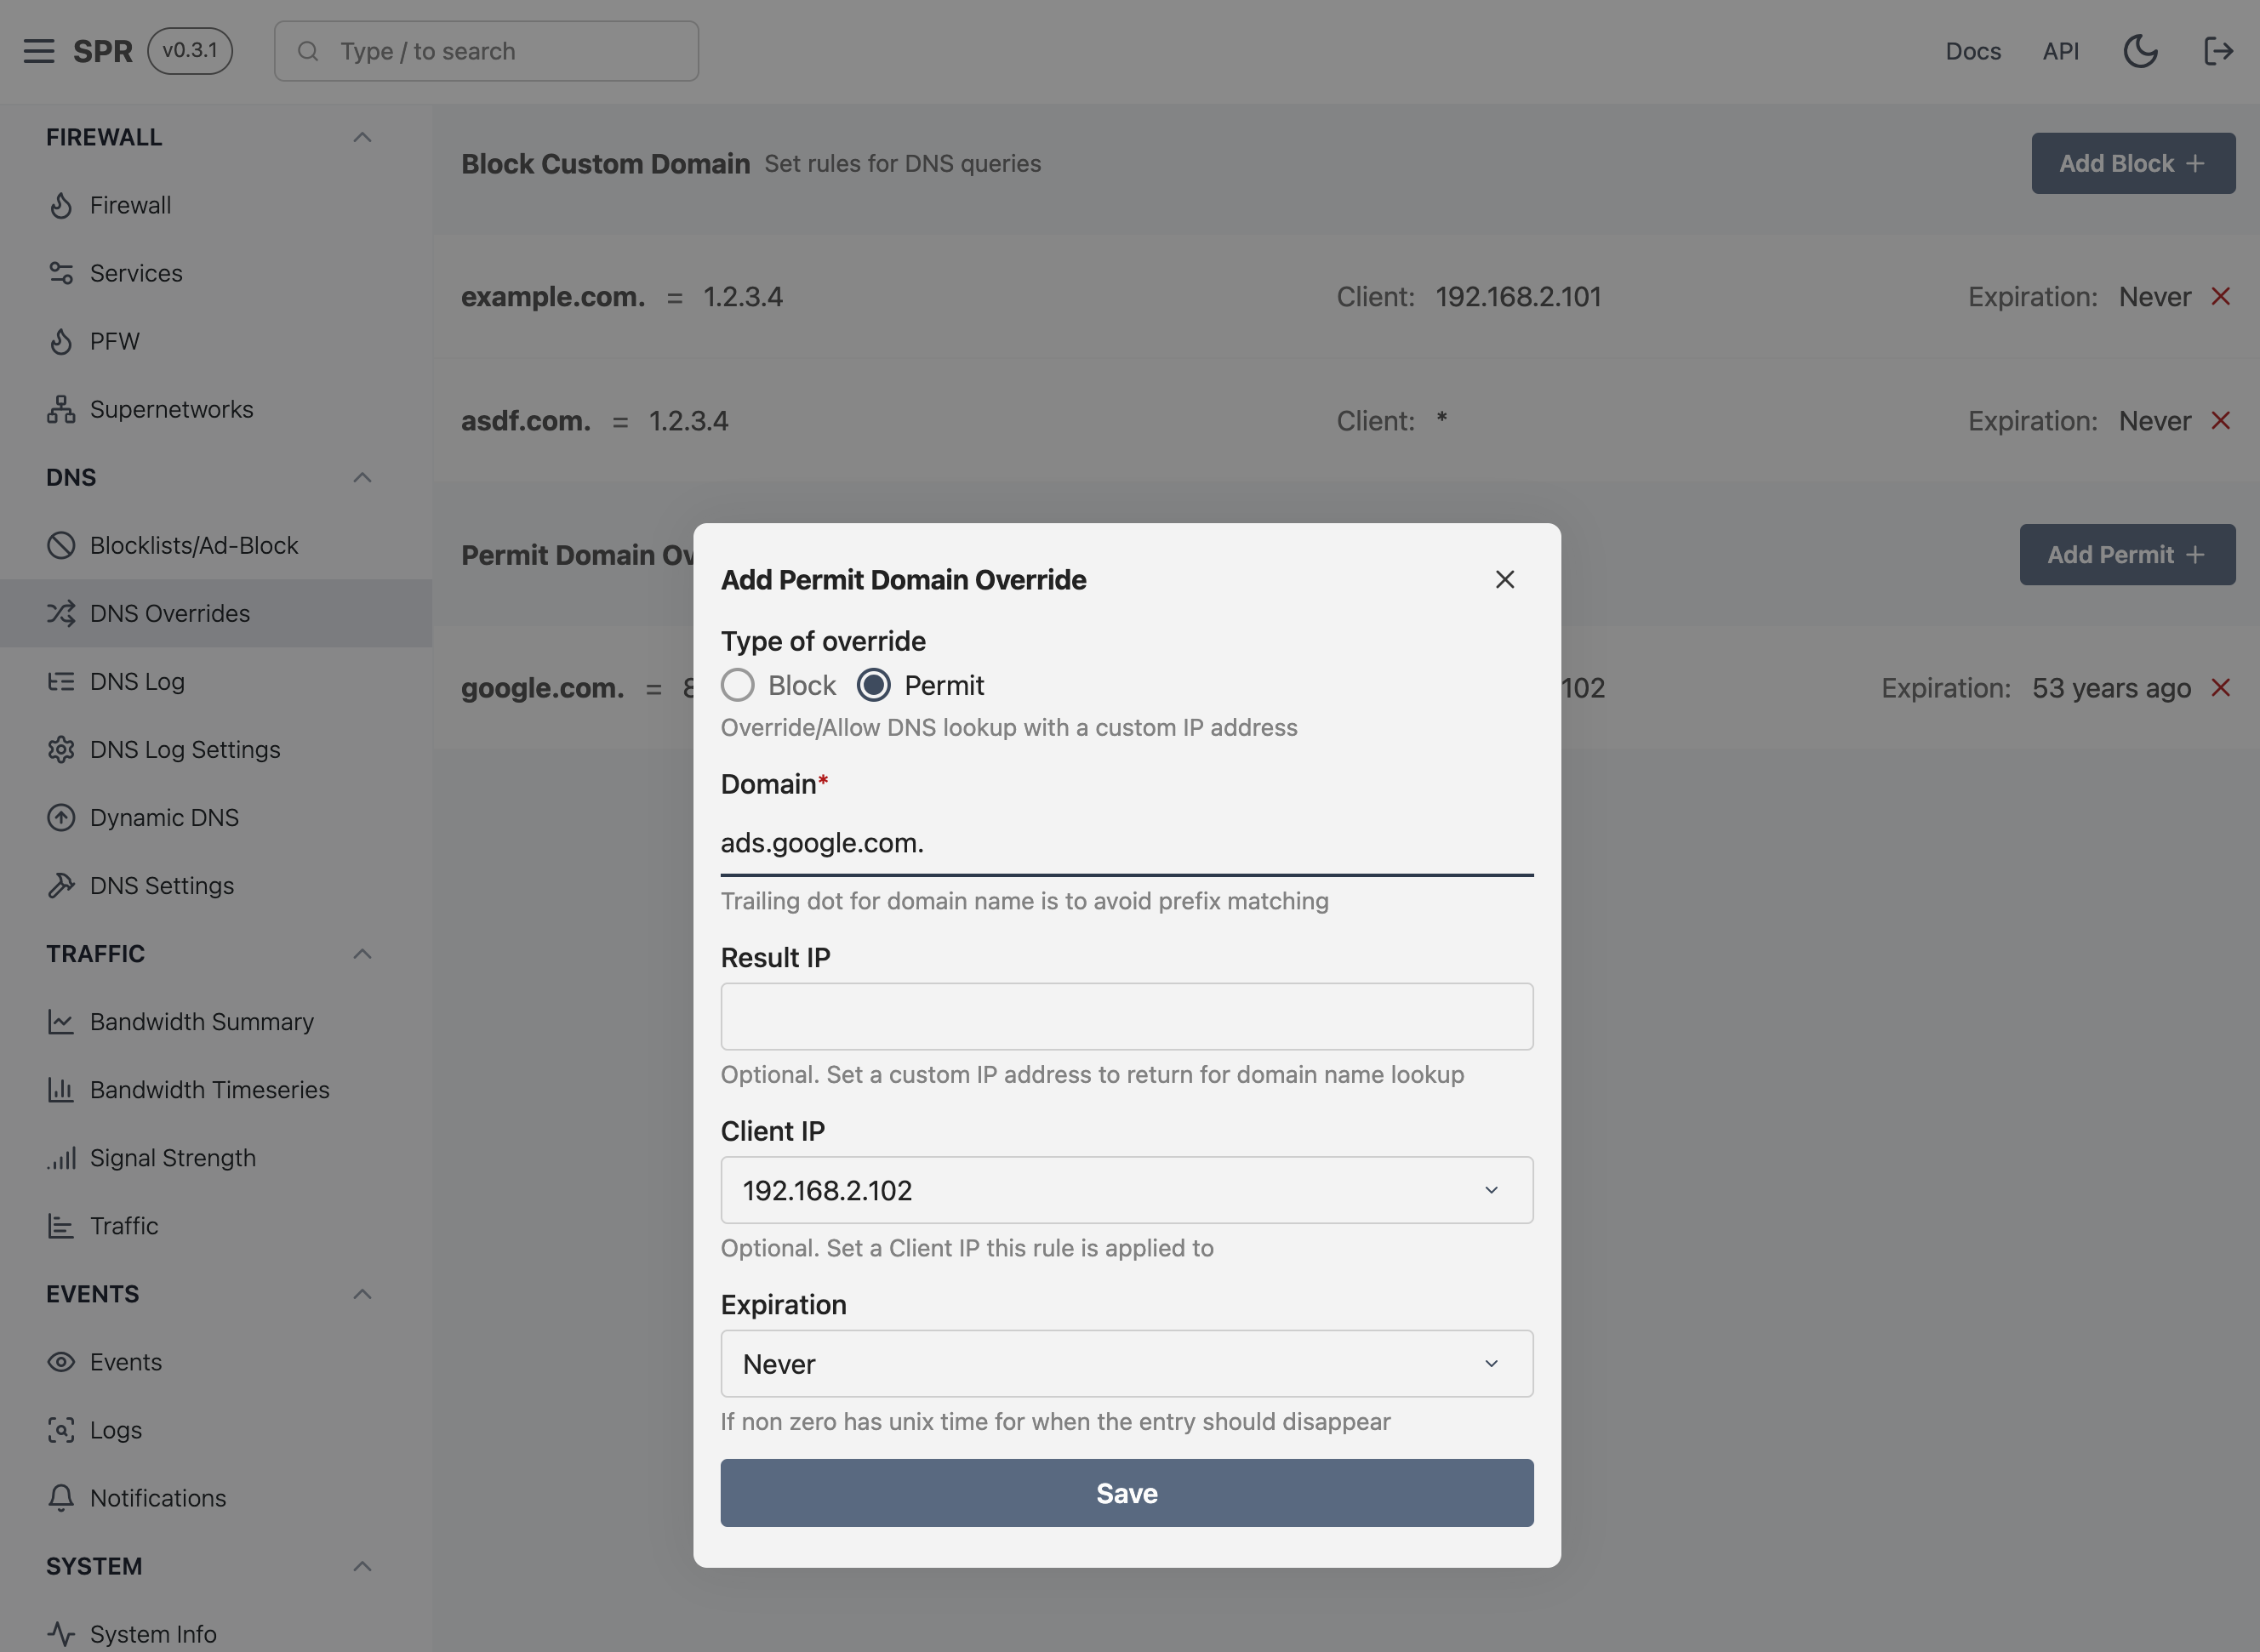Click the Bandwidth Summary chart icon
Screen dimensions: 2260x1652
(61, 1021)
